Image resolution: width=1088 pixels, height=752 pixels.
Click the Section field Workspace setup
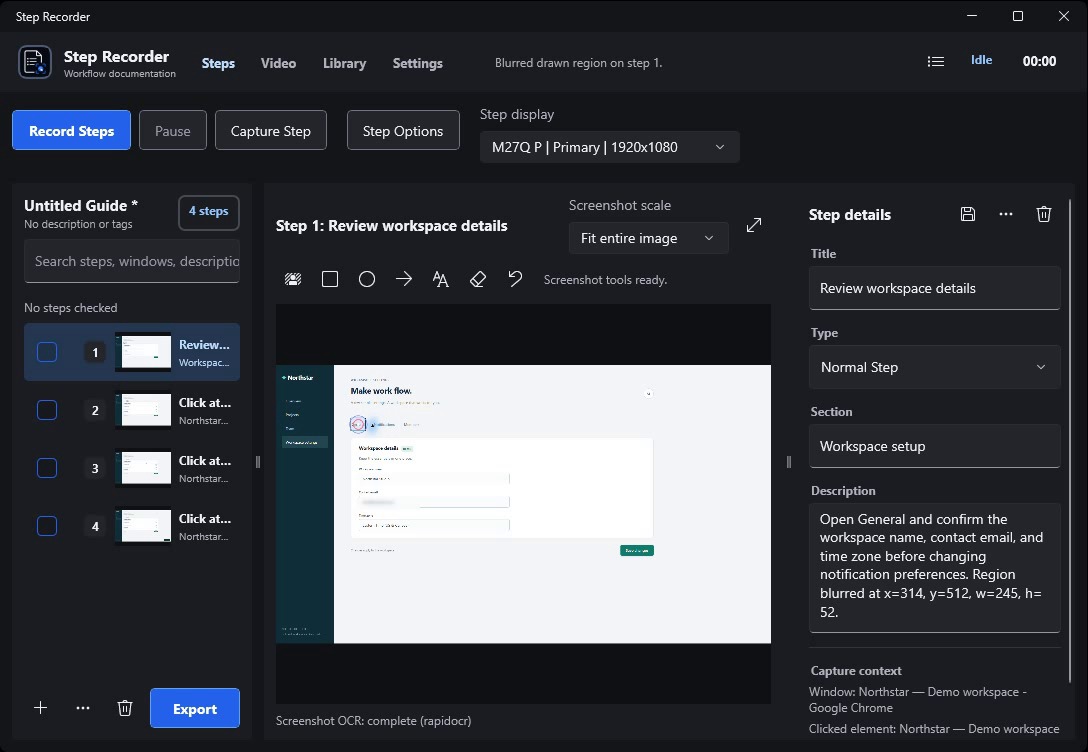934,446
